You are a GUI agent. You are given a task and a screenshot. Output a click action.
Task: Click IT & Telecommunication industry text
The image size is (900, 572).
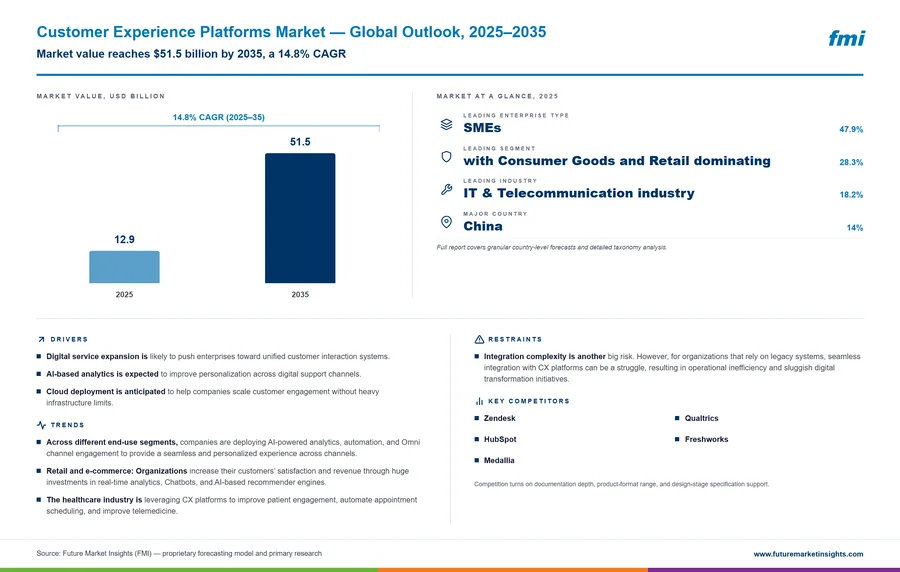(x=579, y=193)
